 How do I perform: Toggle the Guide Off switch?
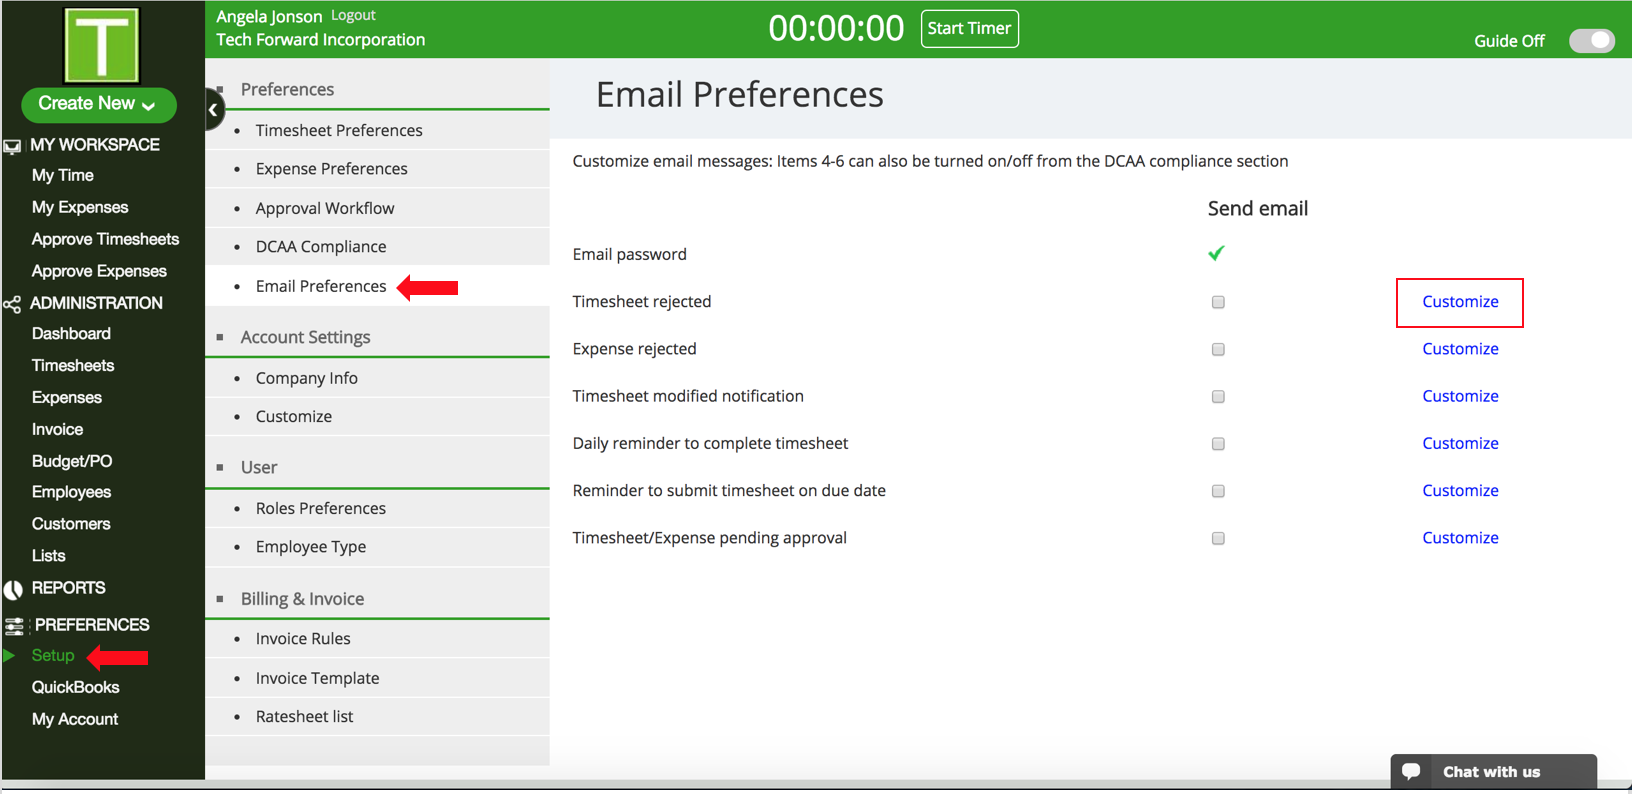coord(1590,41)
